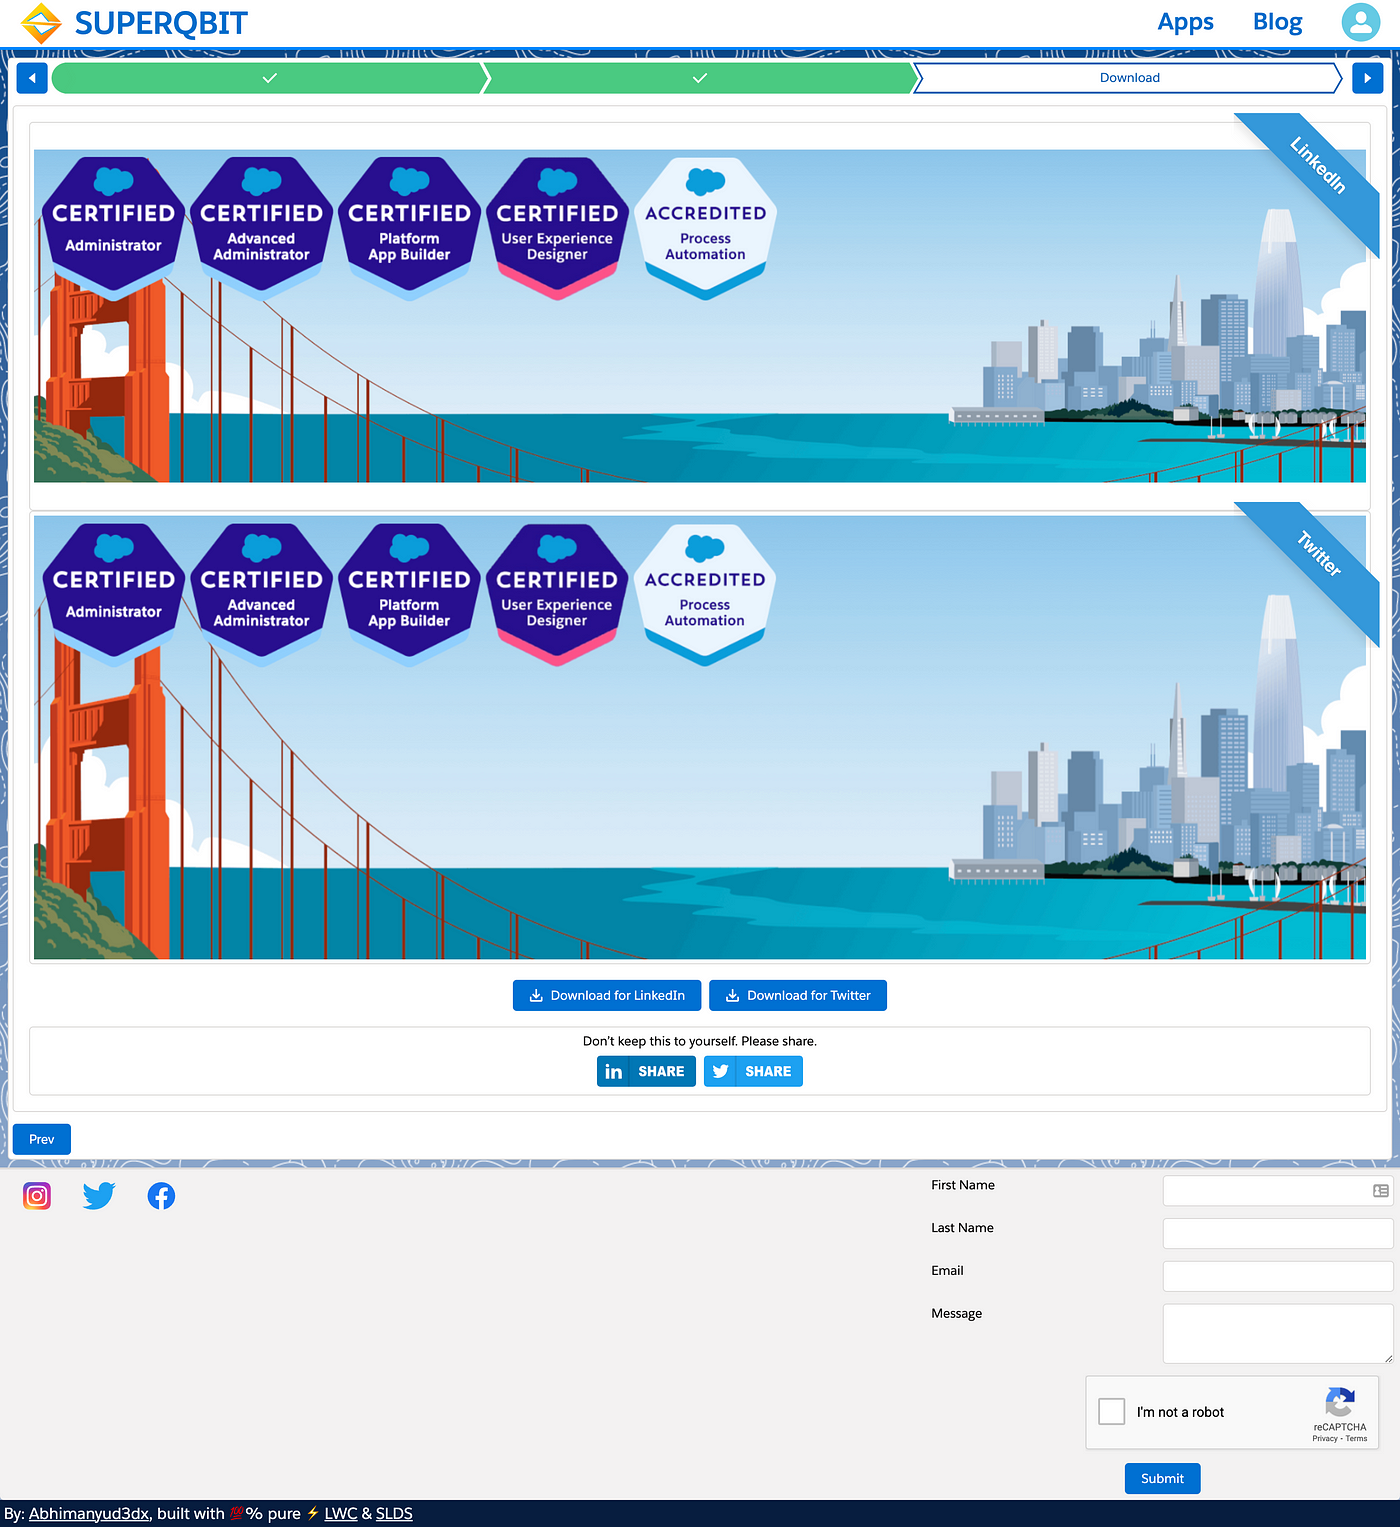
Task: Open the Instagram social icon
Action: click(x=37, y=1196)
